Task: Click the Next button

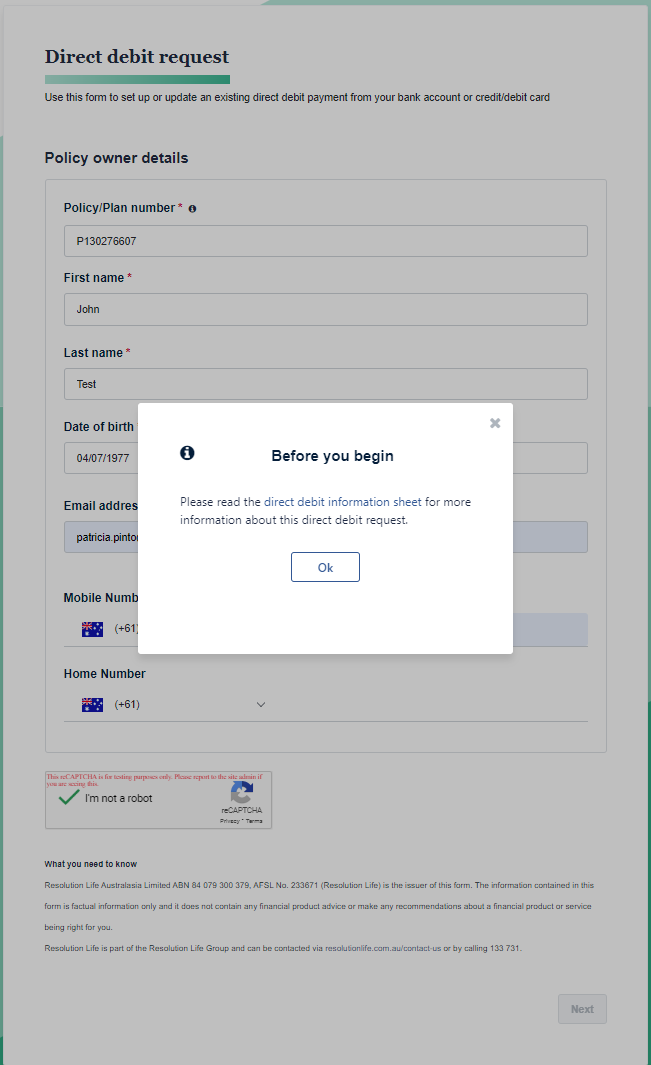Action: 582,1009
